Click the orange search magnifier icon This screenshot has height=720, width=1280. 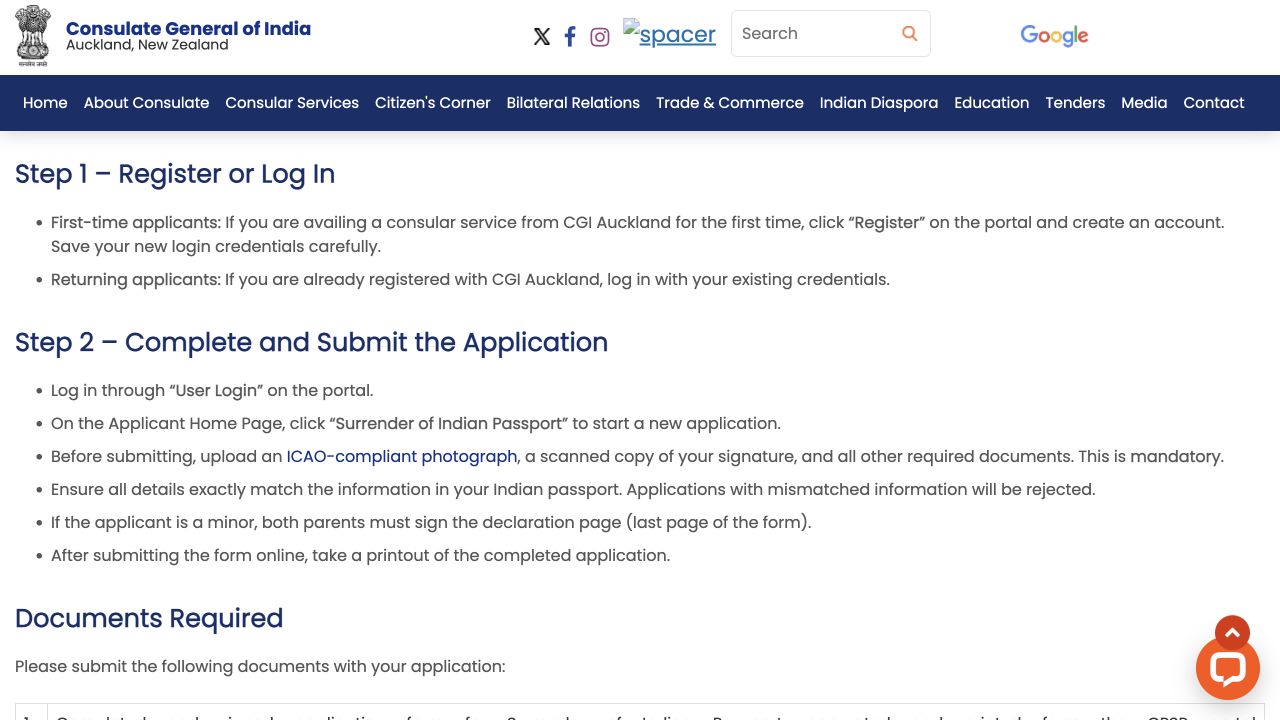pyautogui.click(x=909, y=33)
